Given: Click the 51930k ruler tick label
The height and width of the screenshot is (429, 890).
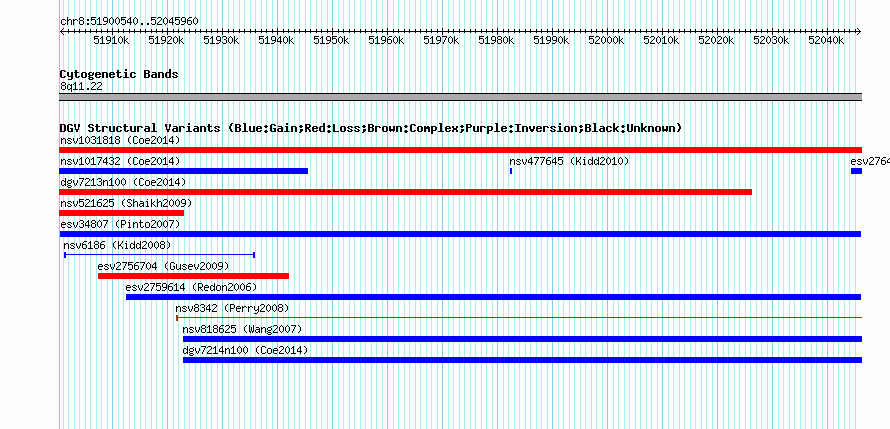Looking at the screenshot, I should [221, 40].
